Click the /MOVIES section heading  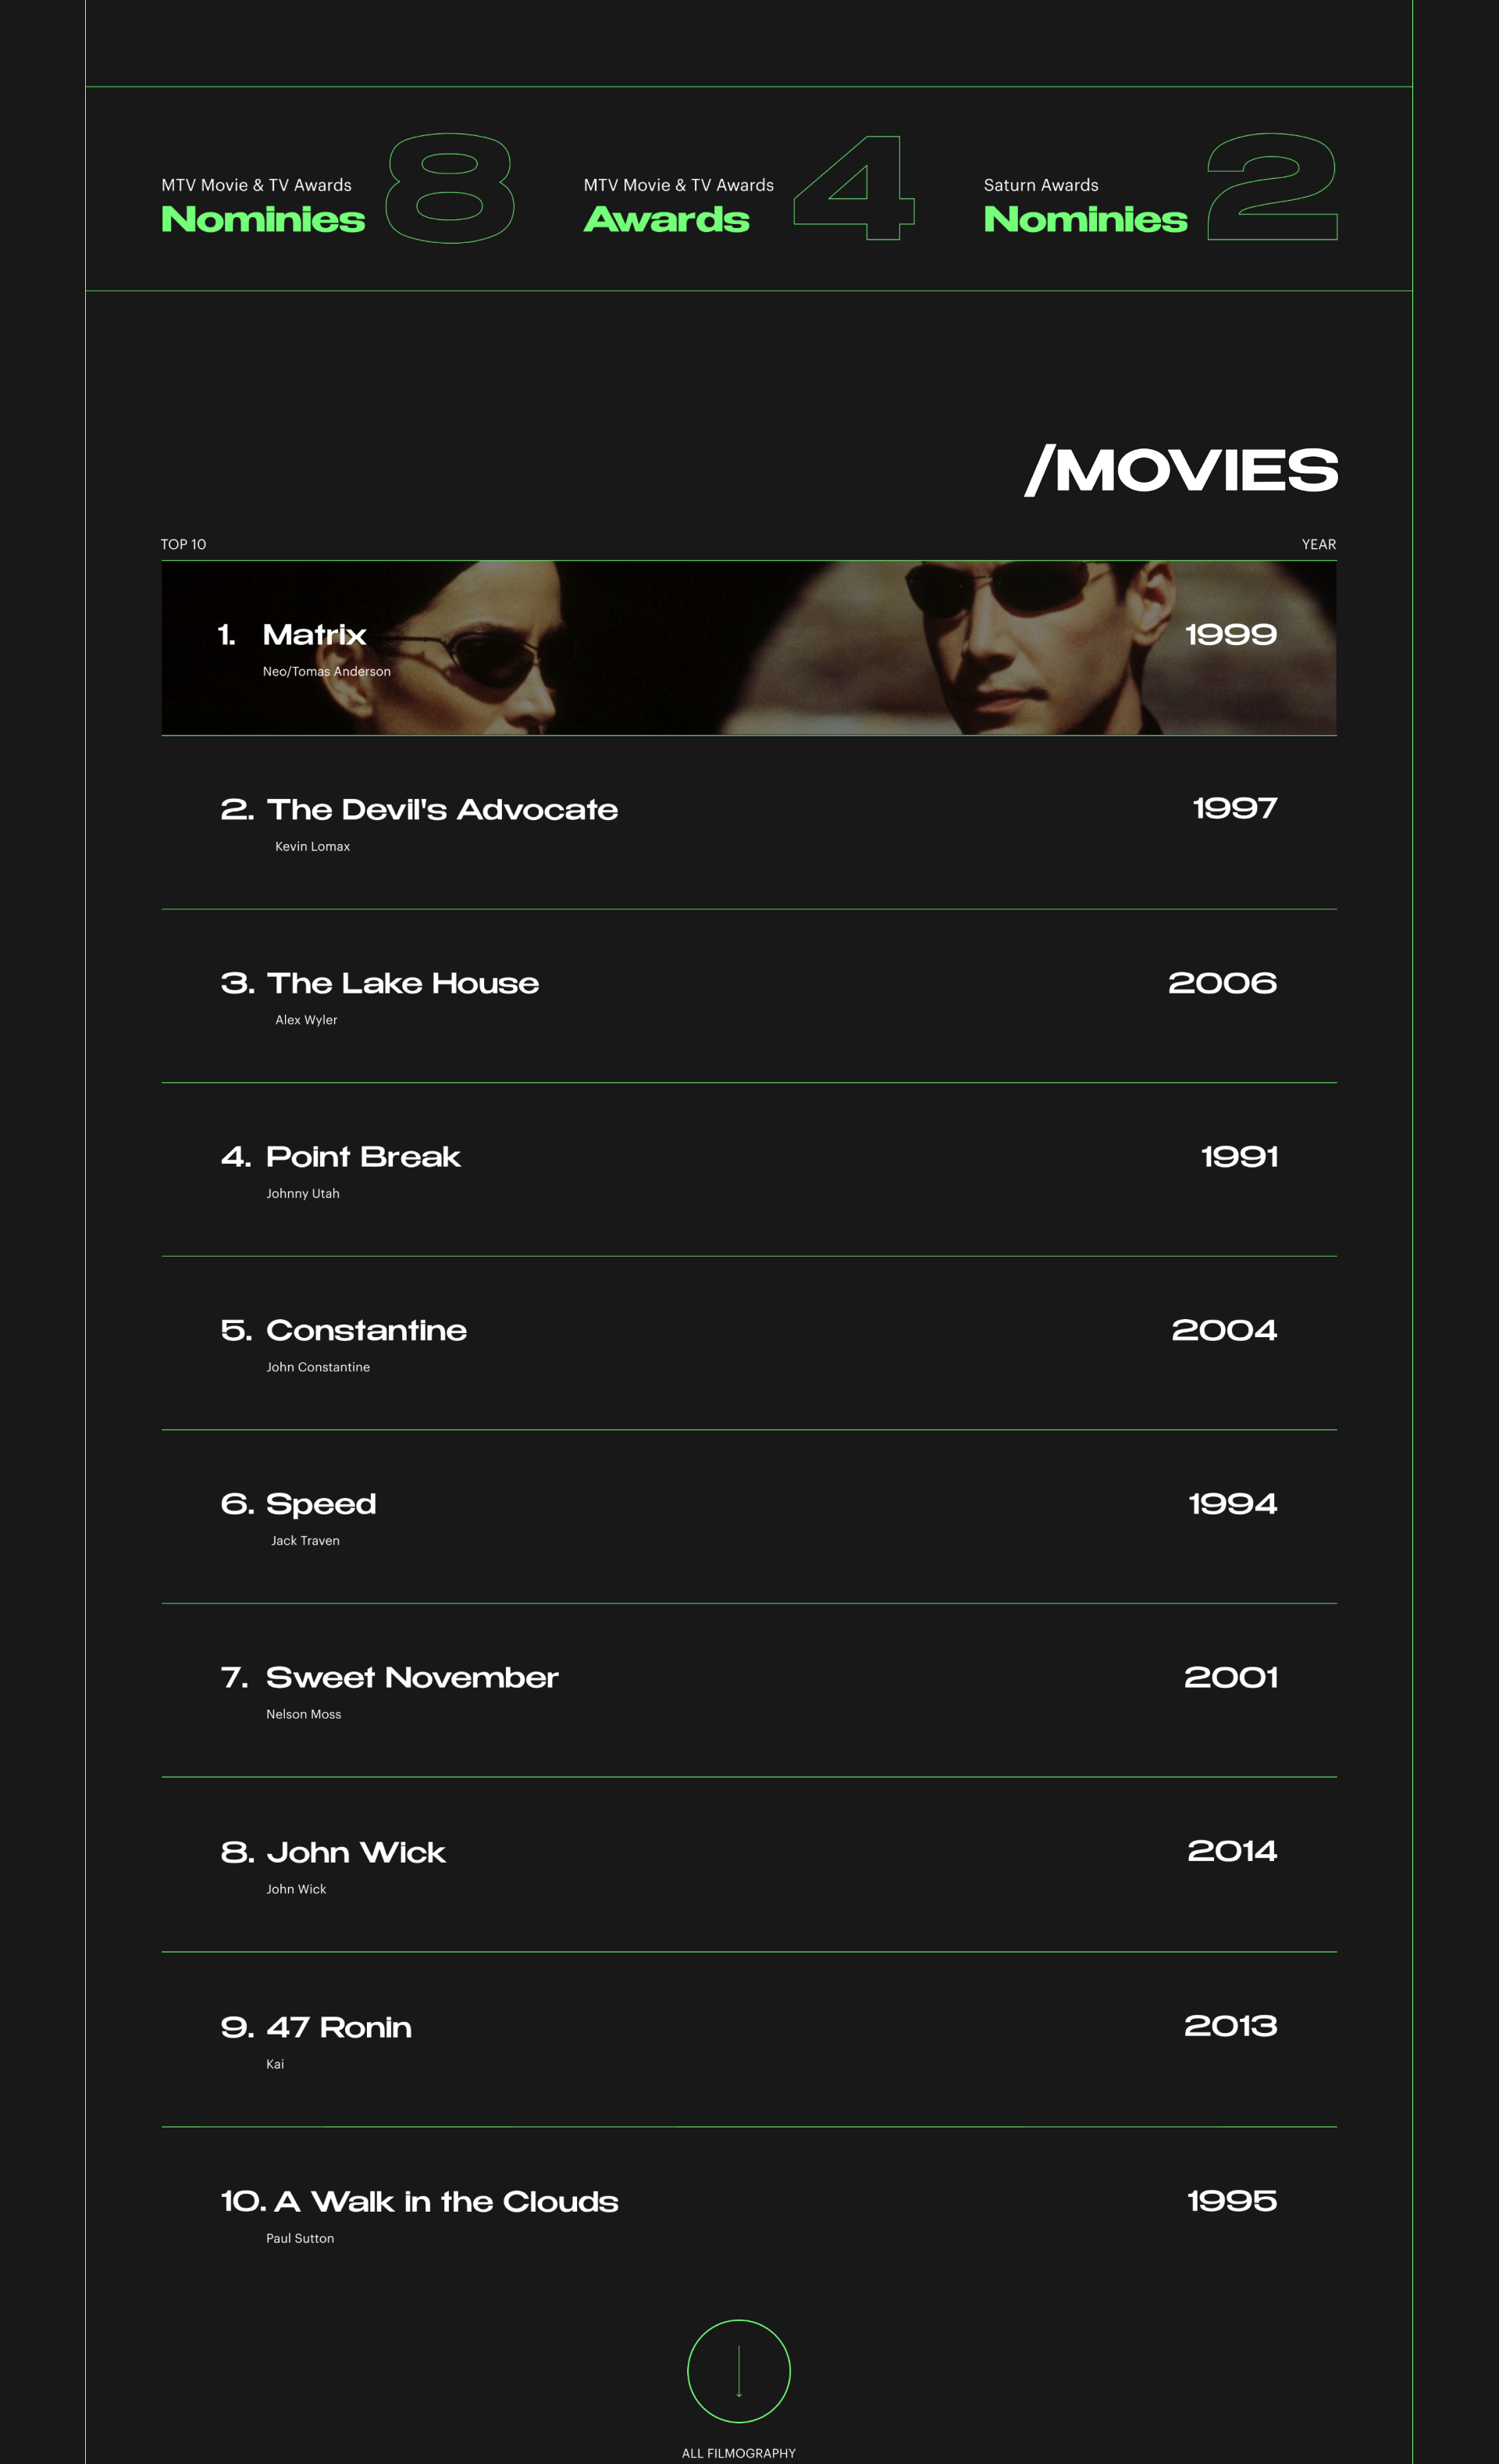[1181, 470]
